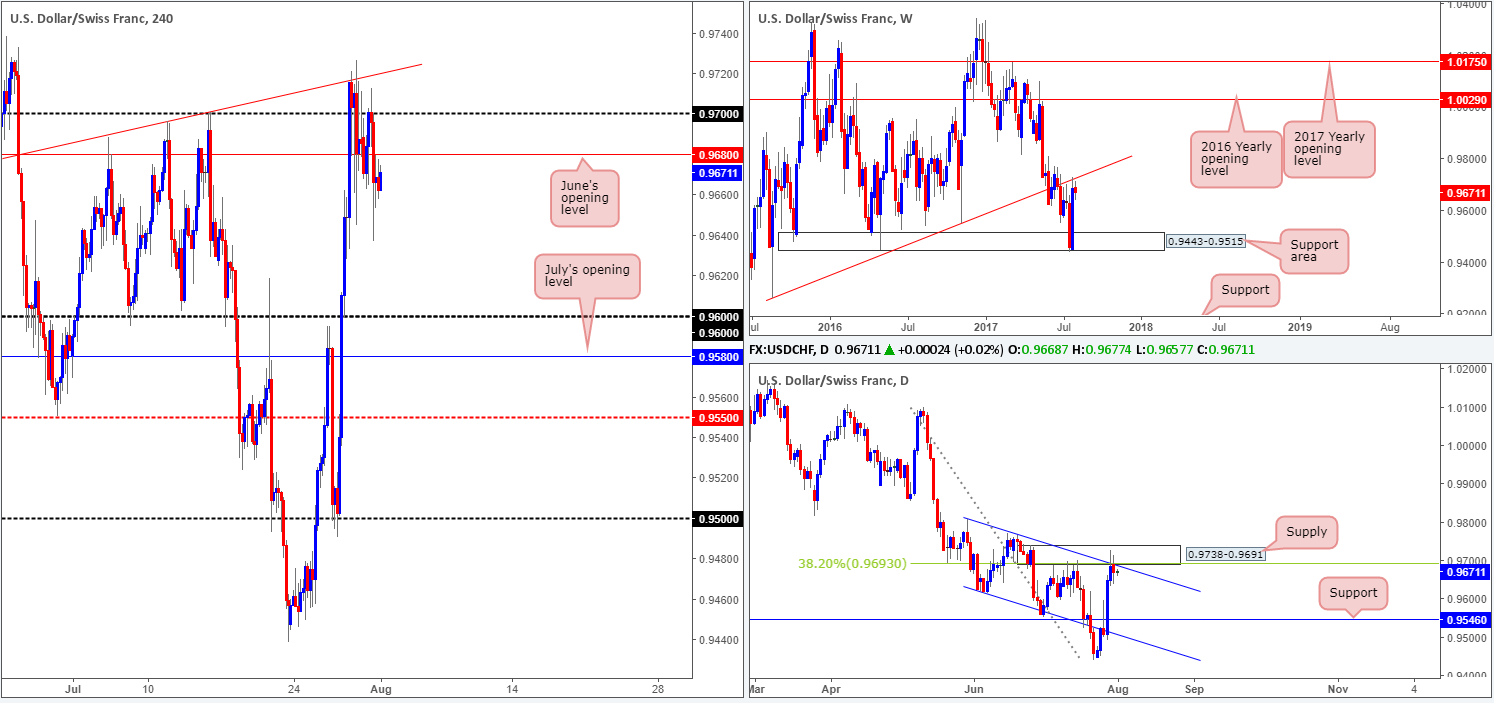Click the red '1.00290' price label on weekly chart

pyautogui.click(x=1466, y=99)
